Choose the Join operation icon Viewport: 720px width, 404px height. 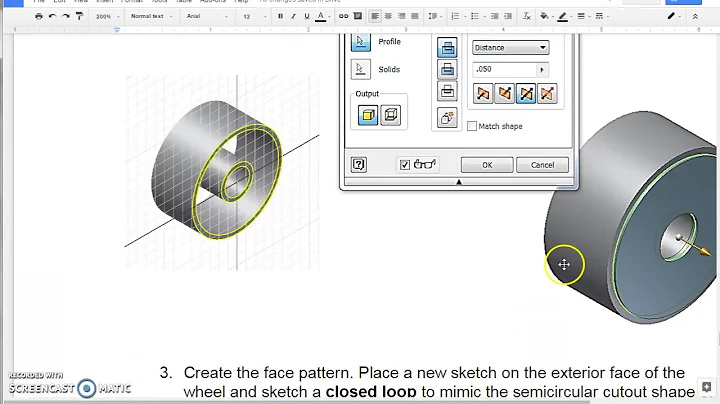point(447,47)
